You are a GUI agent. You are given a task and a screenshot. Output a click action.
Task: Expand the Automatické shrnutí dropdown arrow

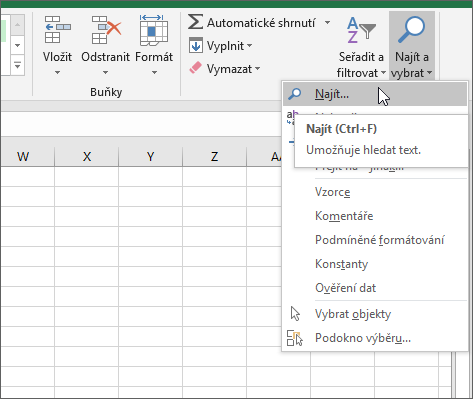(327, 23)
